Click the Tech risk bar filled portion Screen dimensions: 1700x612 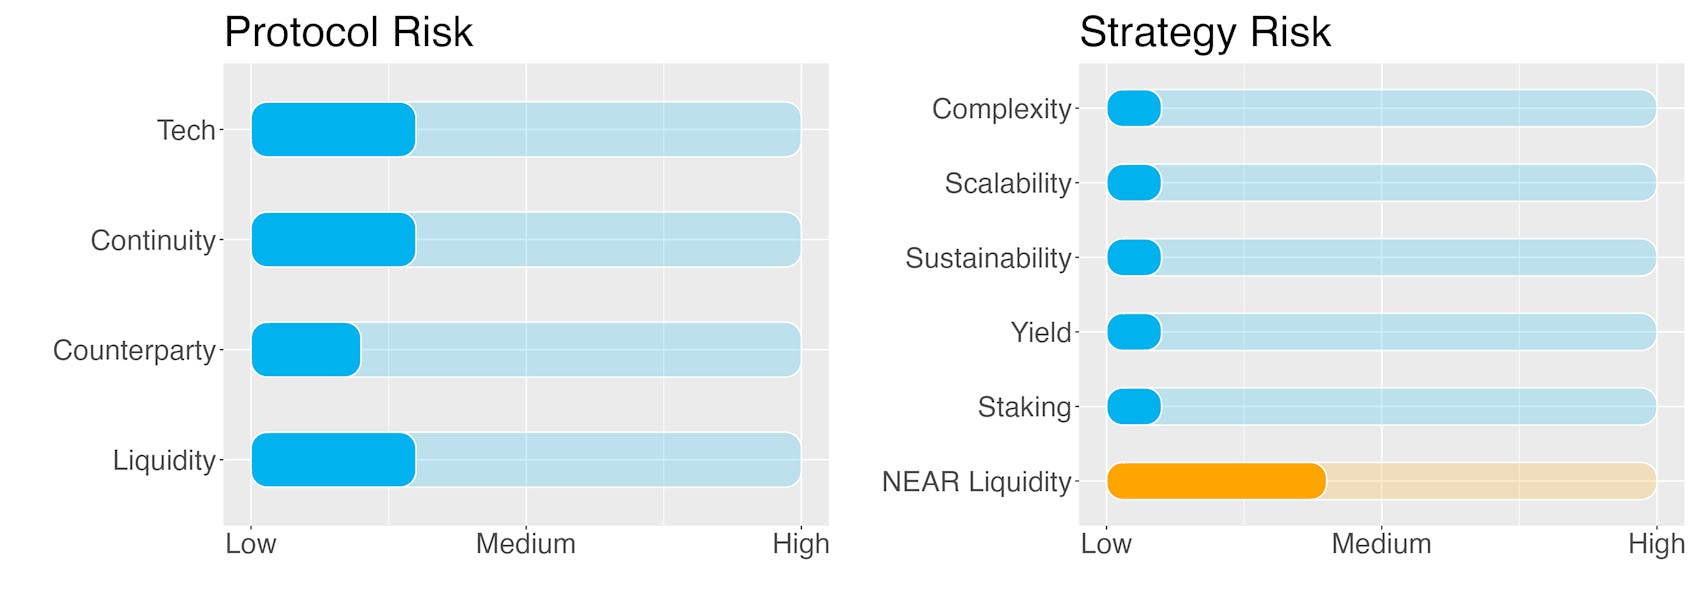click(333, 130)
